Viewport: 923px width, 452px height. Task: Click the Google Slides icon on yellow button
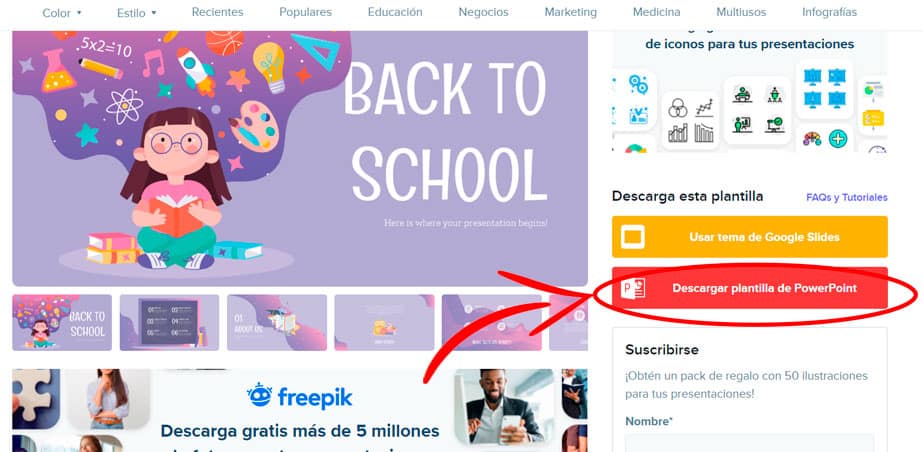click(633, 237)
